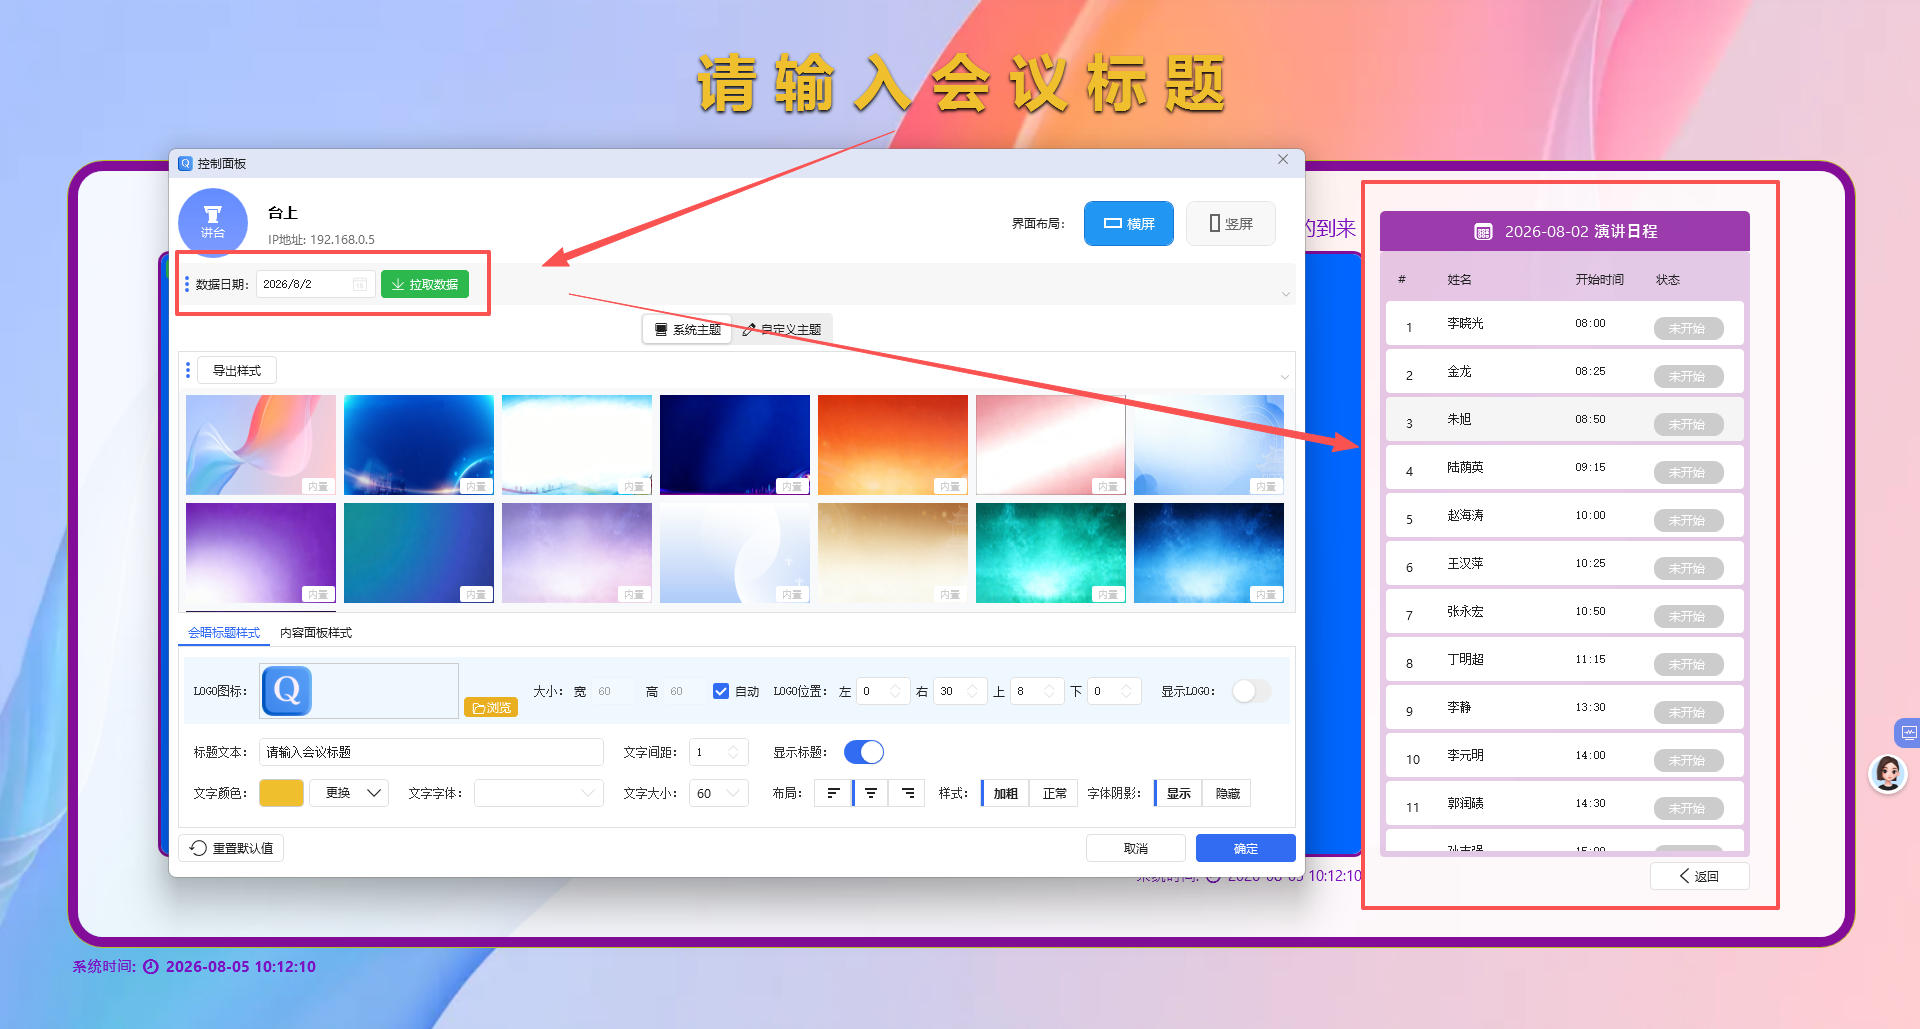Toggle the 自动 size checkbox
Viewport: 1920px width, 1029px height.
(721, 691)
